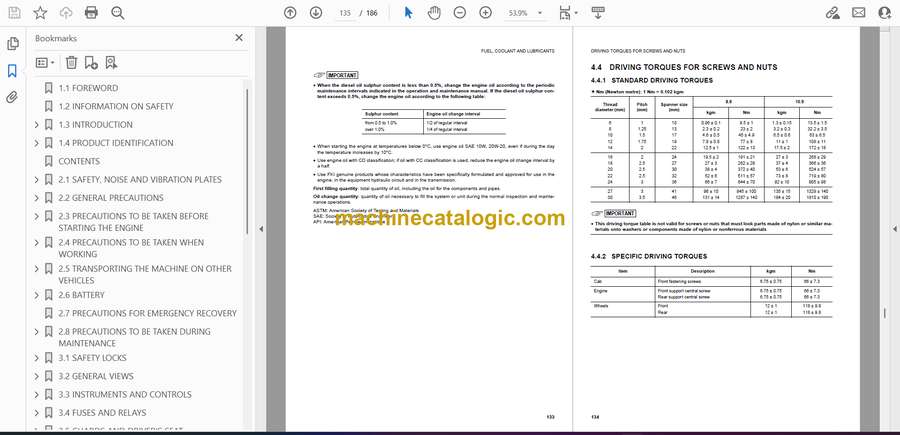This screenshot has height=435, width=900.
Task: Expand 2.3 PRECAUTIONS BEFORE STARTING THE ENGINE
Action: point(37,216)
